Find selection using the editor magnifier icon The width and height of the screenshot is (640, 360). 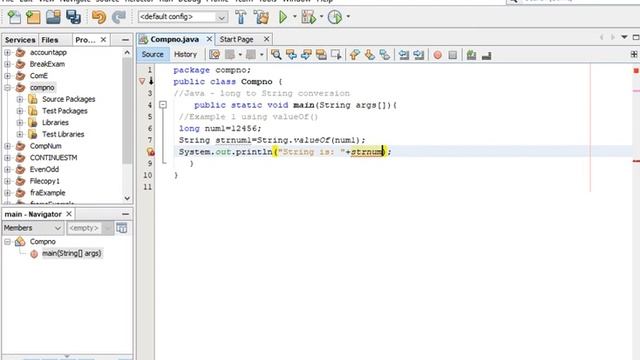(276, 55)
